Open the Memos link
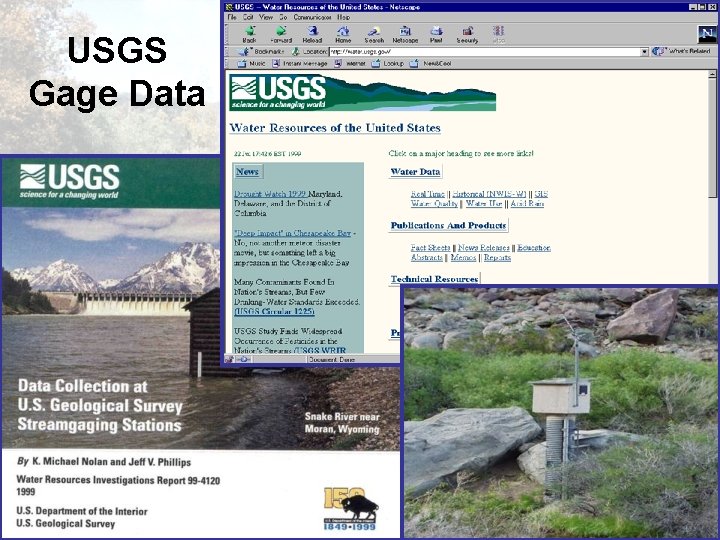The width and height of the screenshot is (720, 540). 463,257
